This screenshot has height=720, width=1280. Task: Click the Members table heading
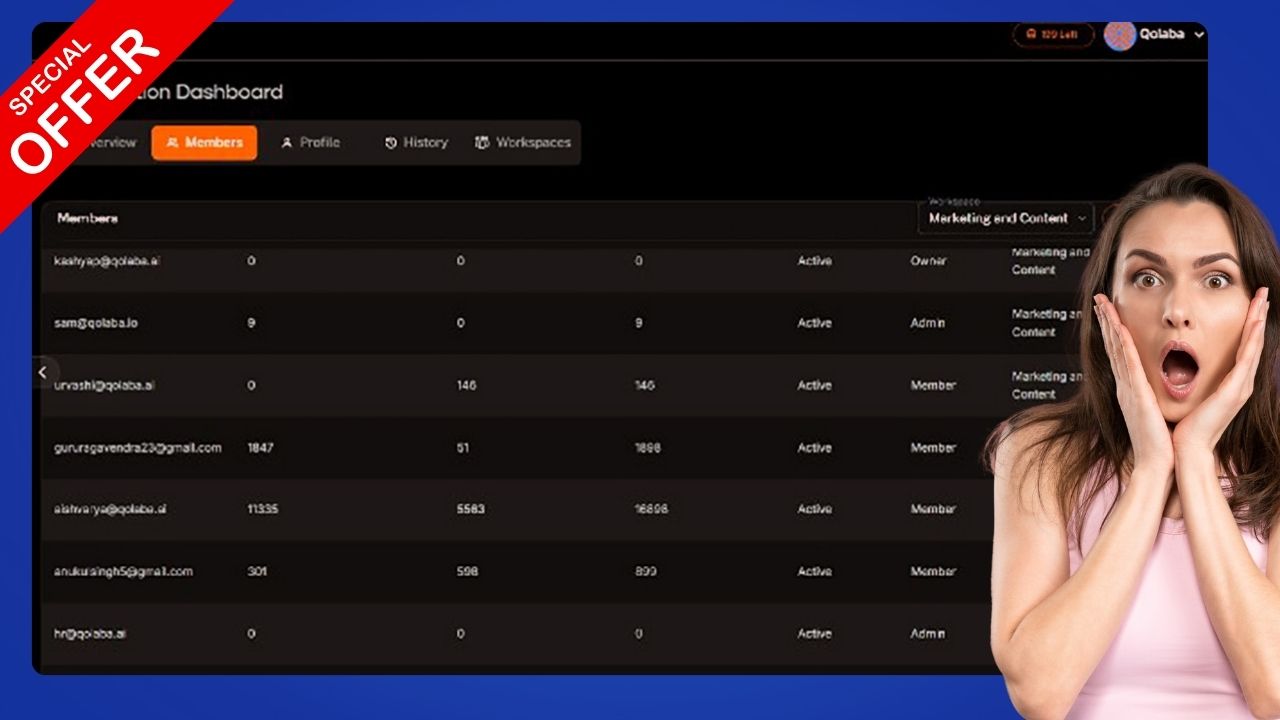coord(87,218)
